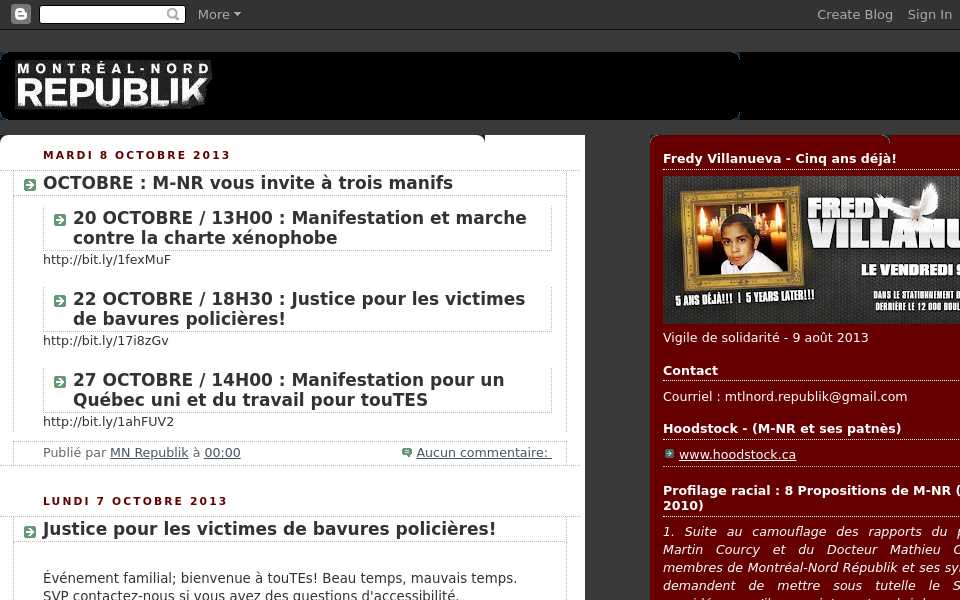Click the search magnifier icon in navbar
The height and width of the screenshot is (600, 960).
click(174, 14)
